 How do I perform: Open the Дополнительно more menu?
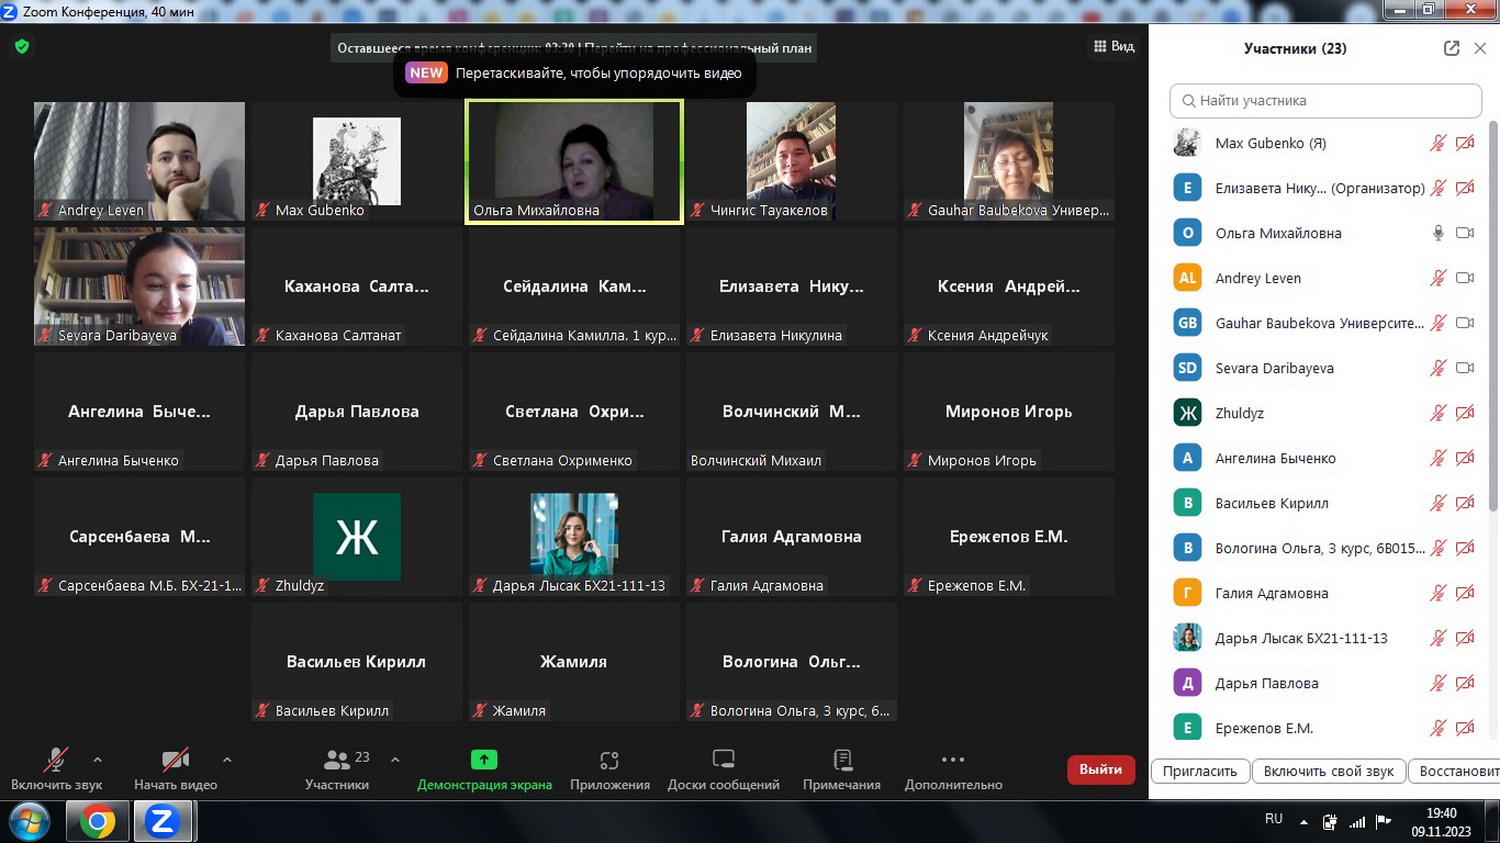point(953,768)
